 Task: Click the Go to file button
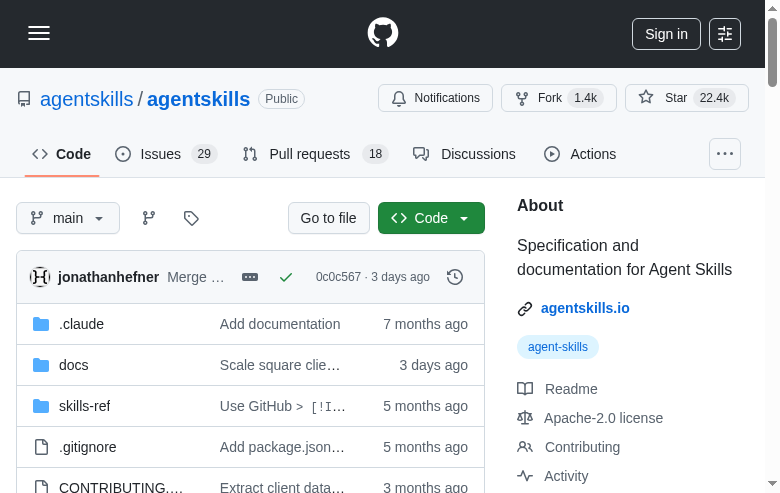[x=328, y=218]
